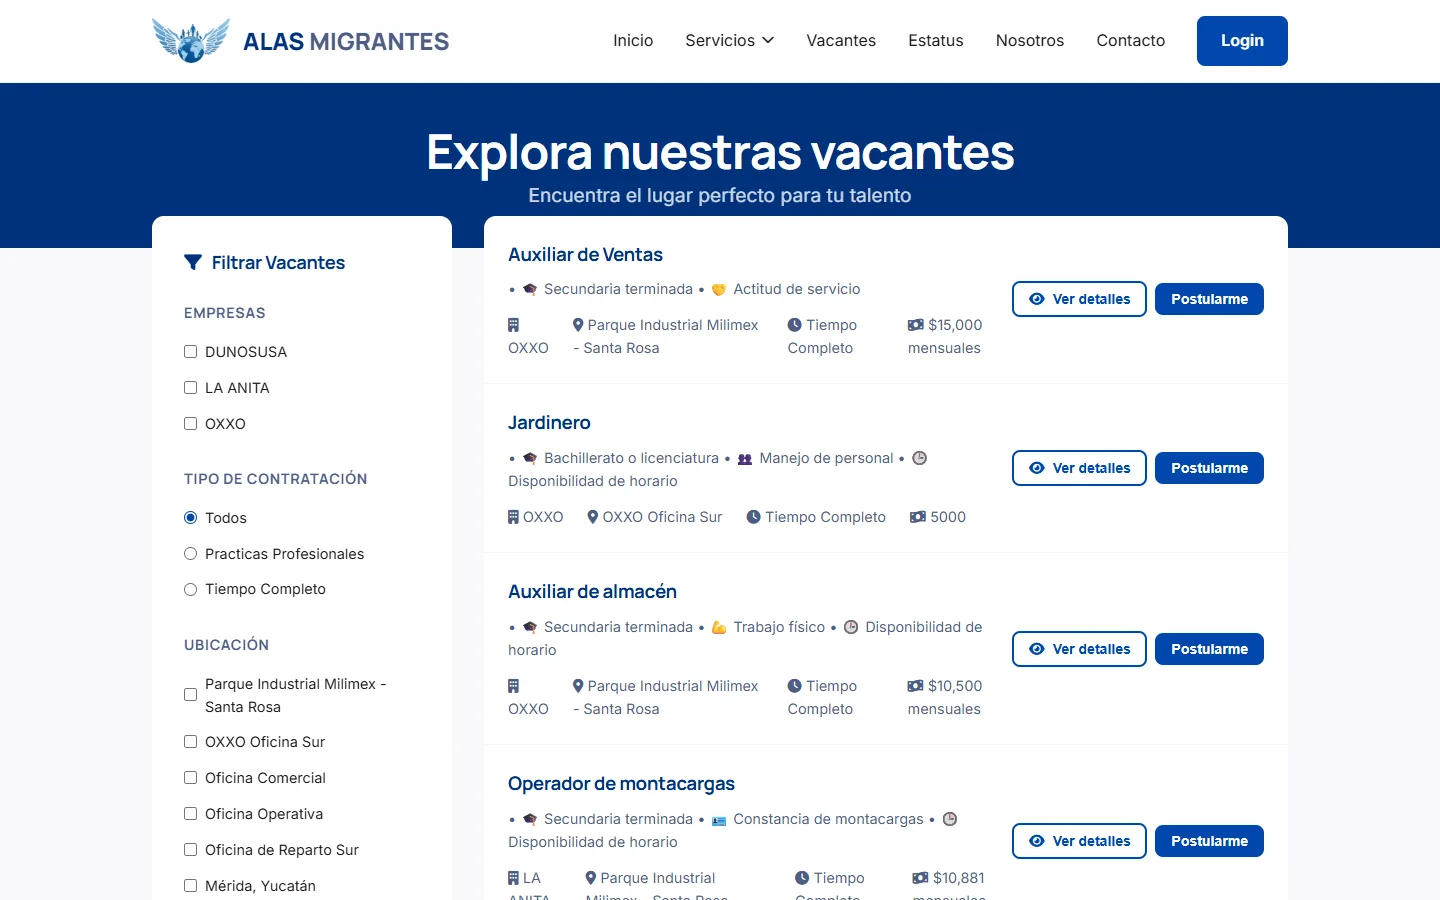Screen dimensions: 1440x900
Task: Check the OXXO company filter
Action: pyautogui.click(x=190, y=424)
